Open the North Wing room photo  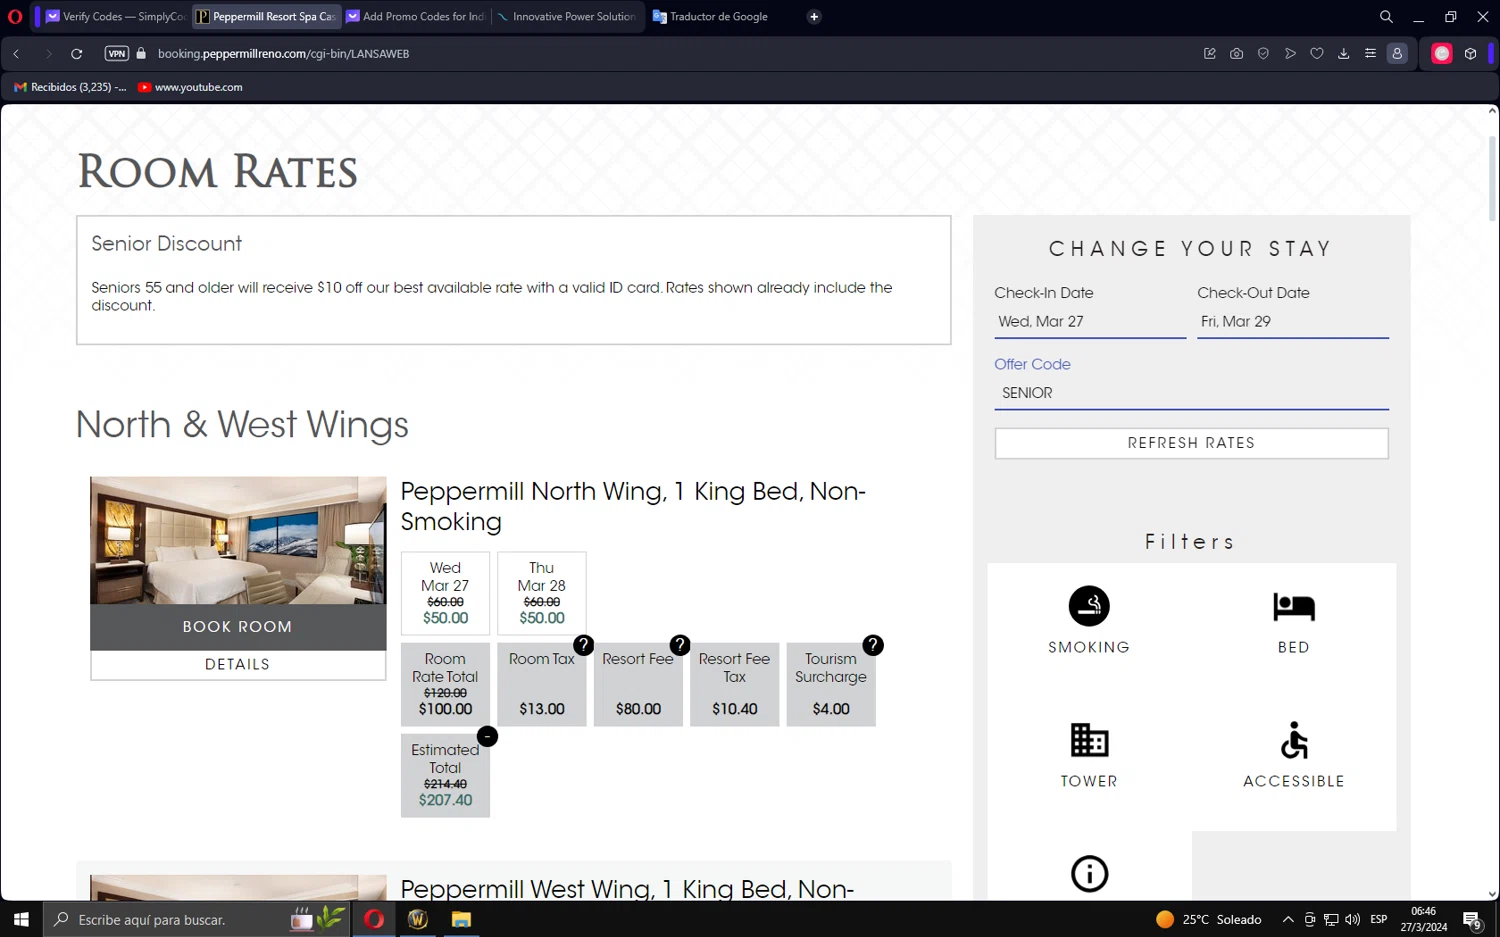(238, 540)
